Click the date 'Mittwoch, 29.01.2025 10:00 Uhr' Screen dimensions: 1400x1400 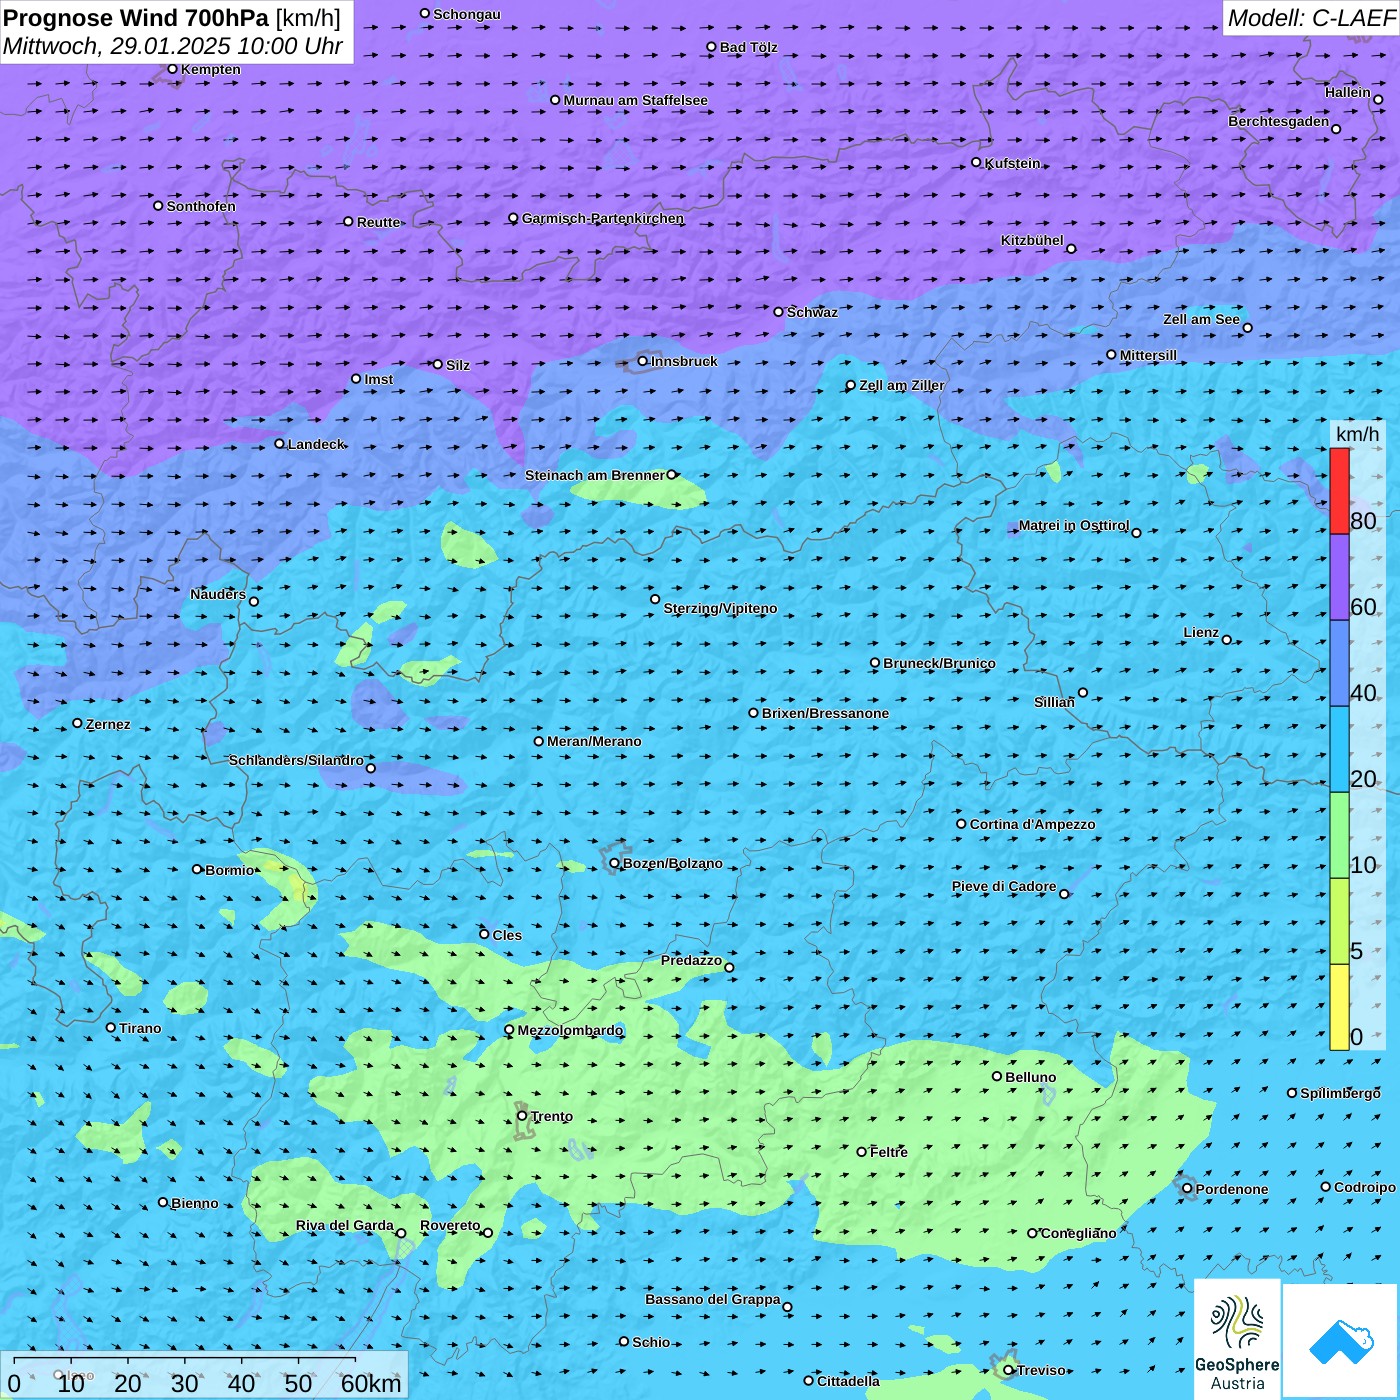(x=173, y=46)
